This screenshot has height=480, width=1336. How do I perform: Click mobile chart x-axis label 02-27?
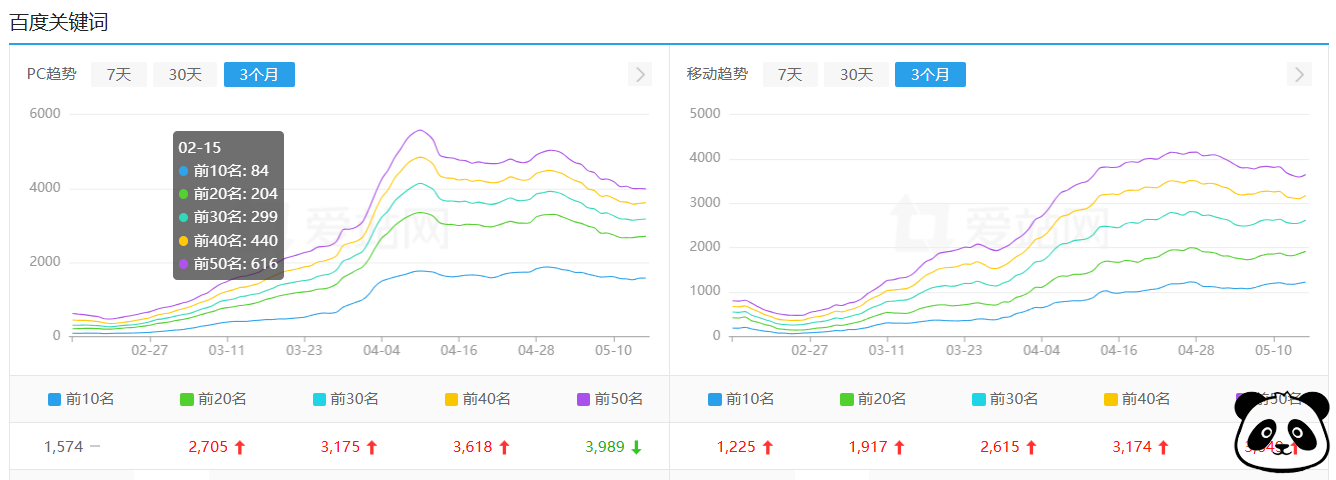810,352
